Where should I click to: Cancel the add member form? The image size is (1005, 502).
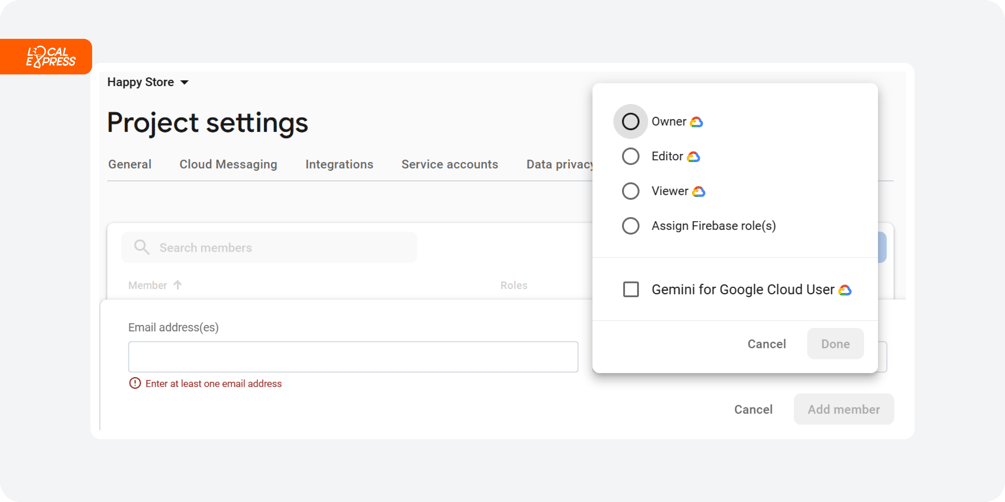(753, 410)
